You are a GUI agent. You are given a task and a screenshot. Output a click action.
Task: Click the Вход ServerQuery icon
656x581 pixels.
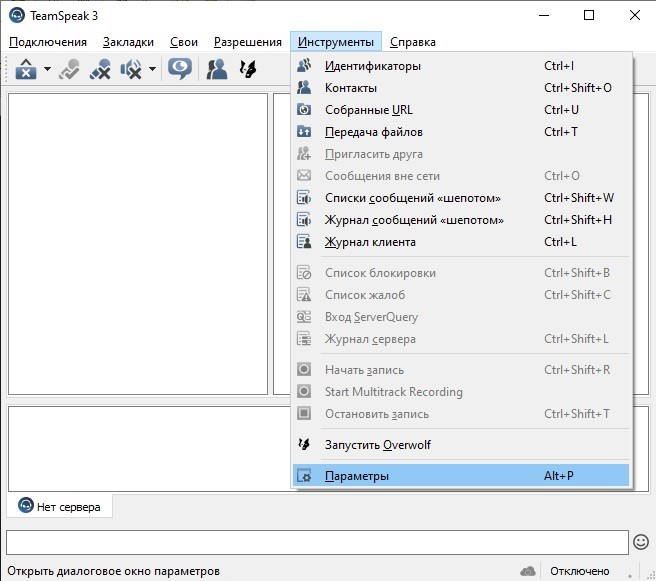point(304,317)
